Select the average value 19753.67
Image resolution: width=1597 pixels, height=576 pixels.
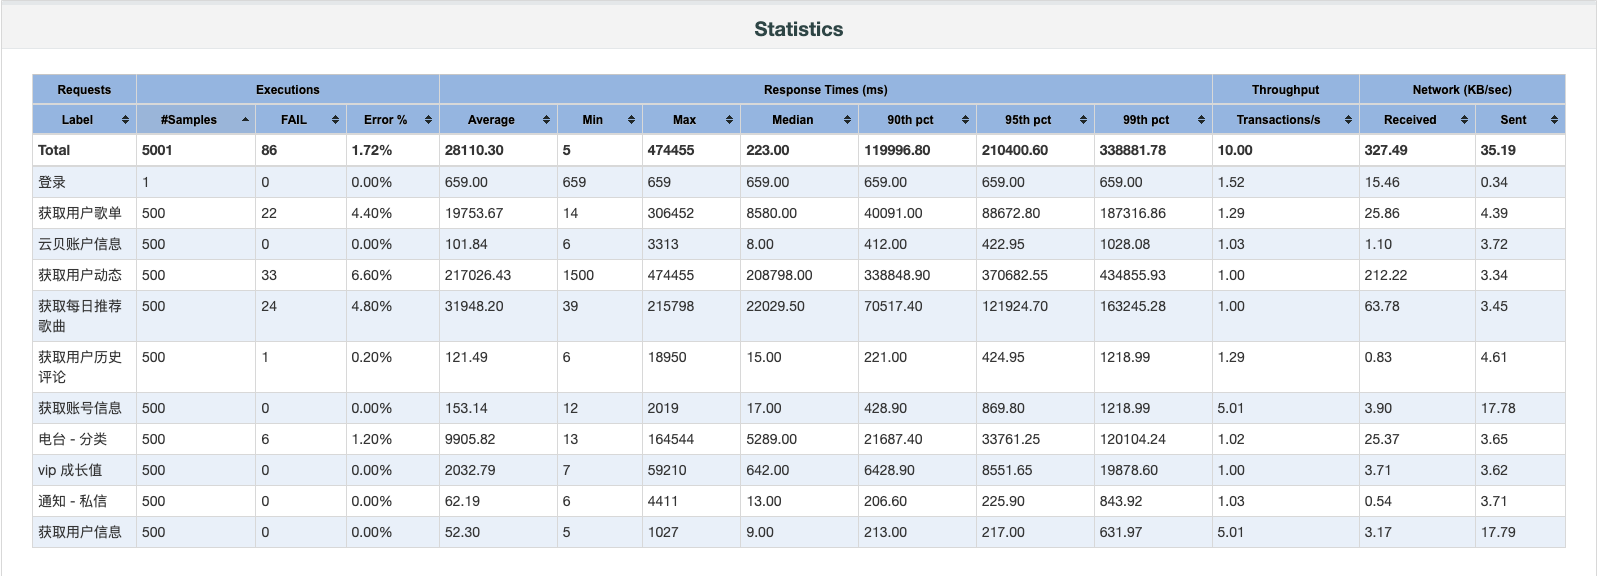[474, 213]
